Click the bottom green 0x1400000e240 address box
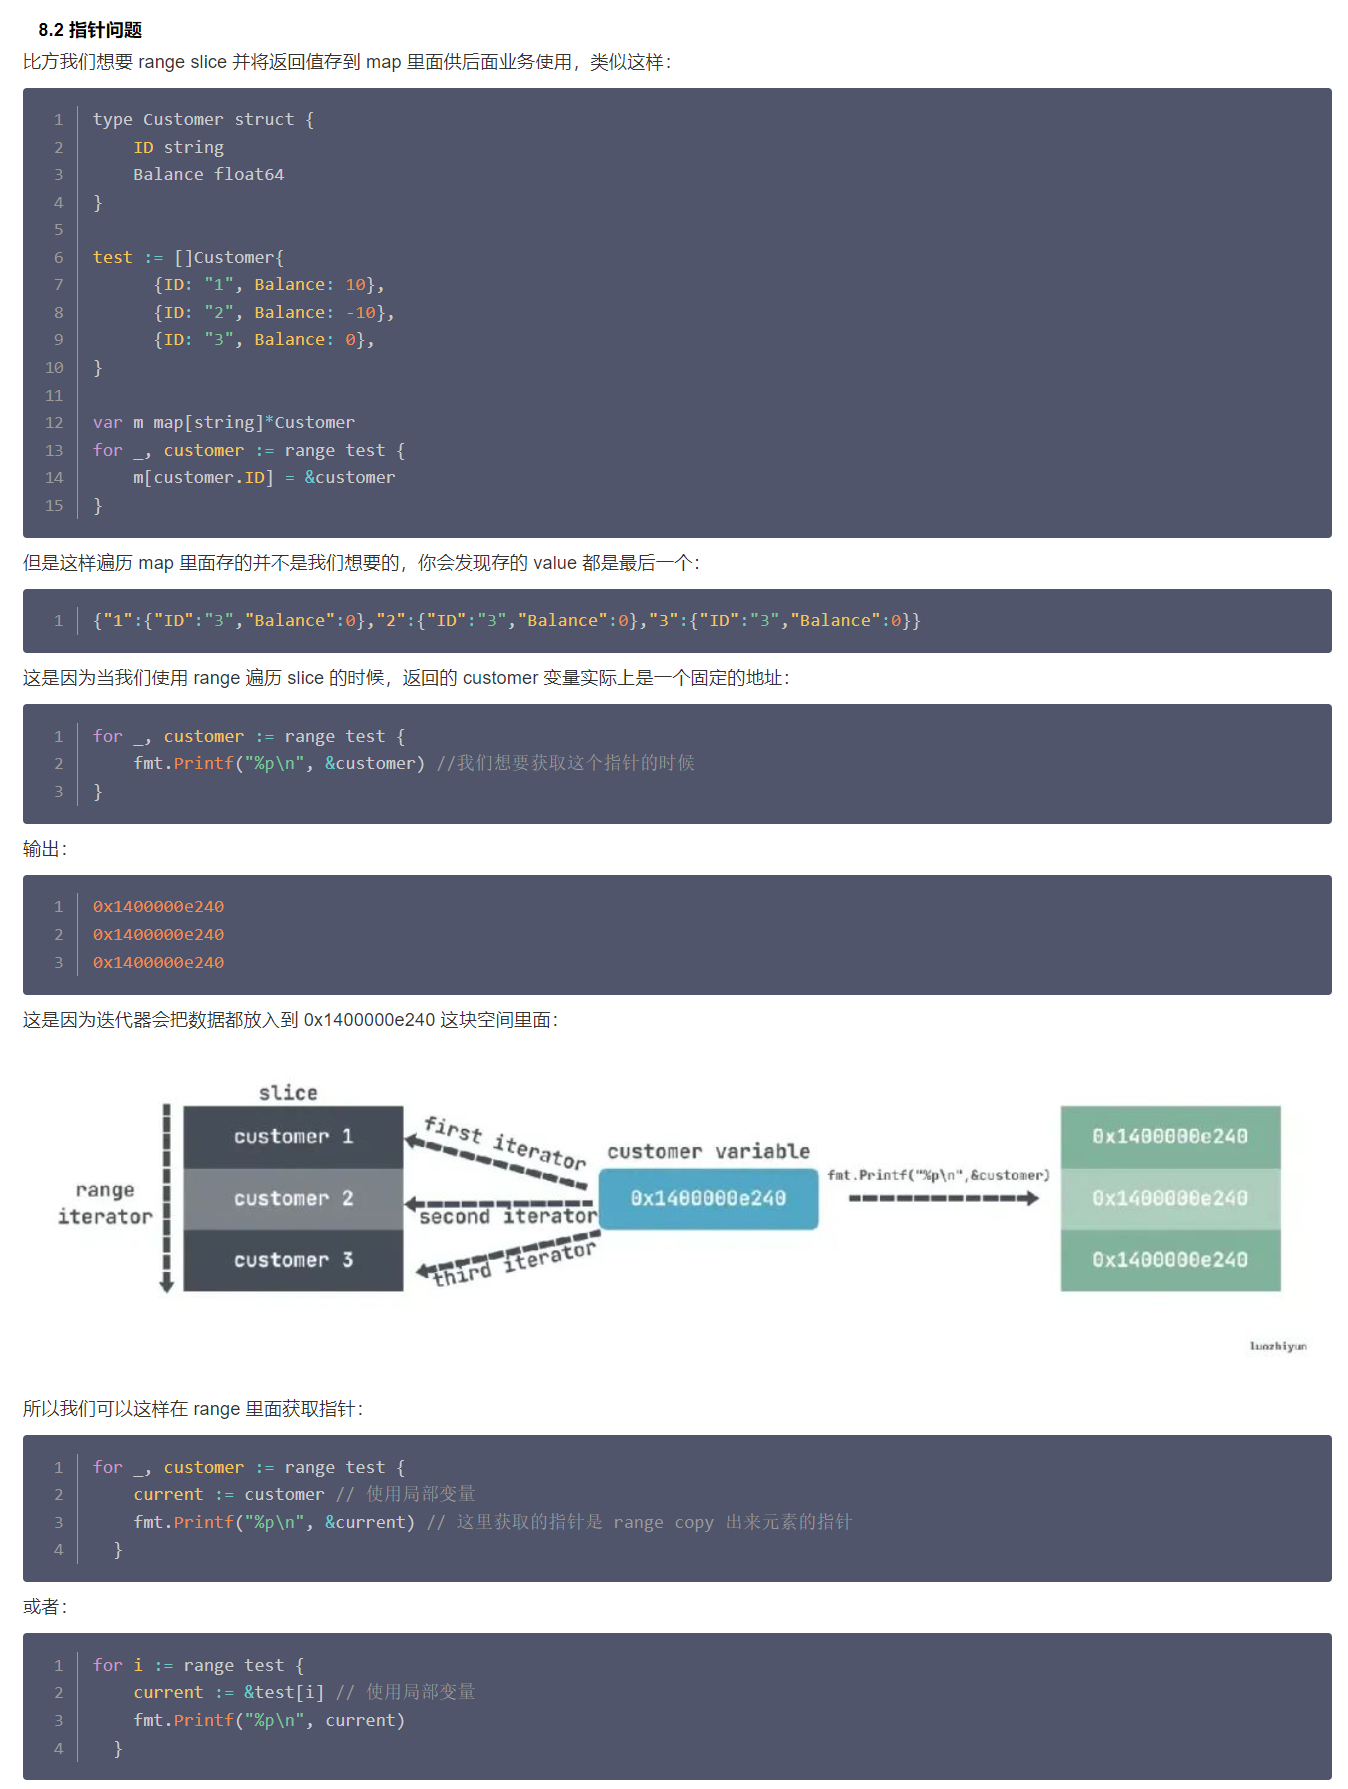 pos(1170,1260)
